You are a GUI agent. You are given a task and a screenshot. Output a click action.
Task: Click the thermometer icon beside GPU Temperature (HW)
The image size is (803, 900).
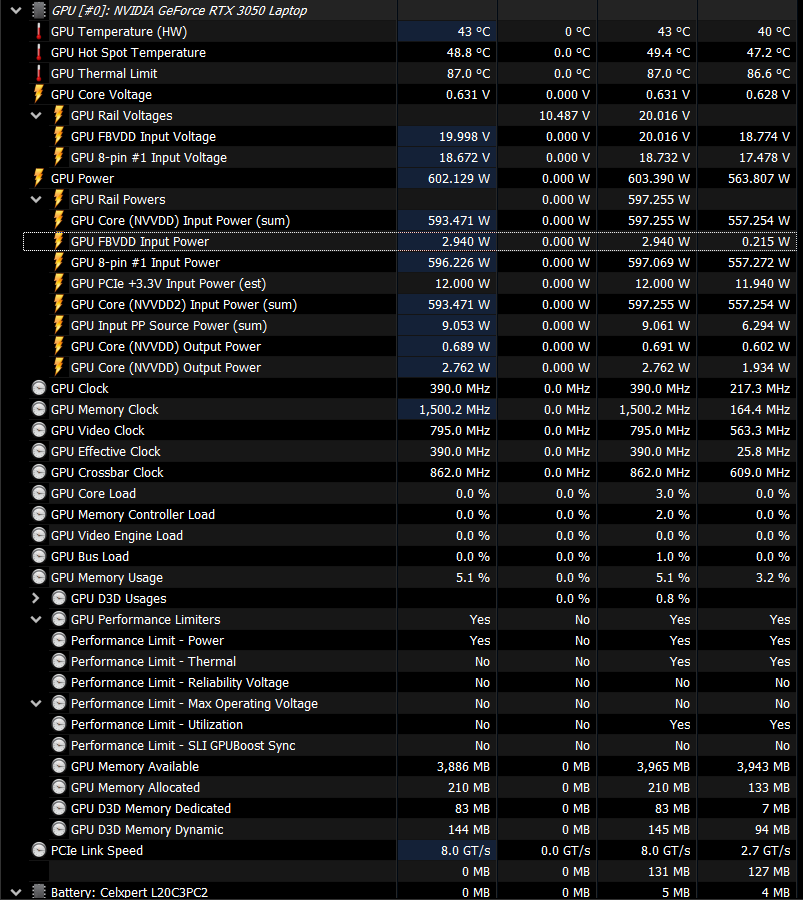tap(39, 32)
